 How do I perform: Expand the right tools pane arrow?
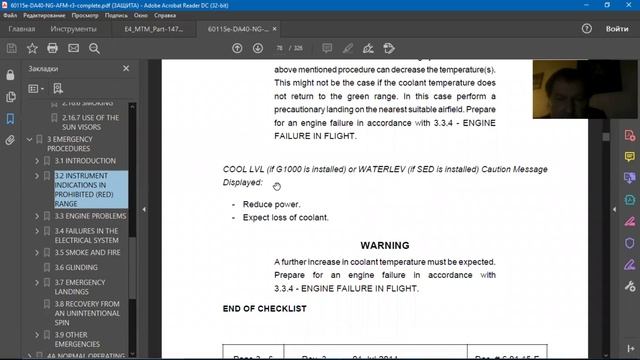point(614,209)
